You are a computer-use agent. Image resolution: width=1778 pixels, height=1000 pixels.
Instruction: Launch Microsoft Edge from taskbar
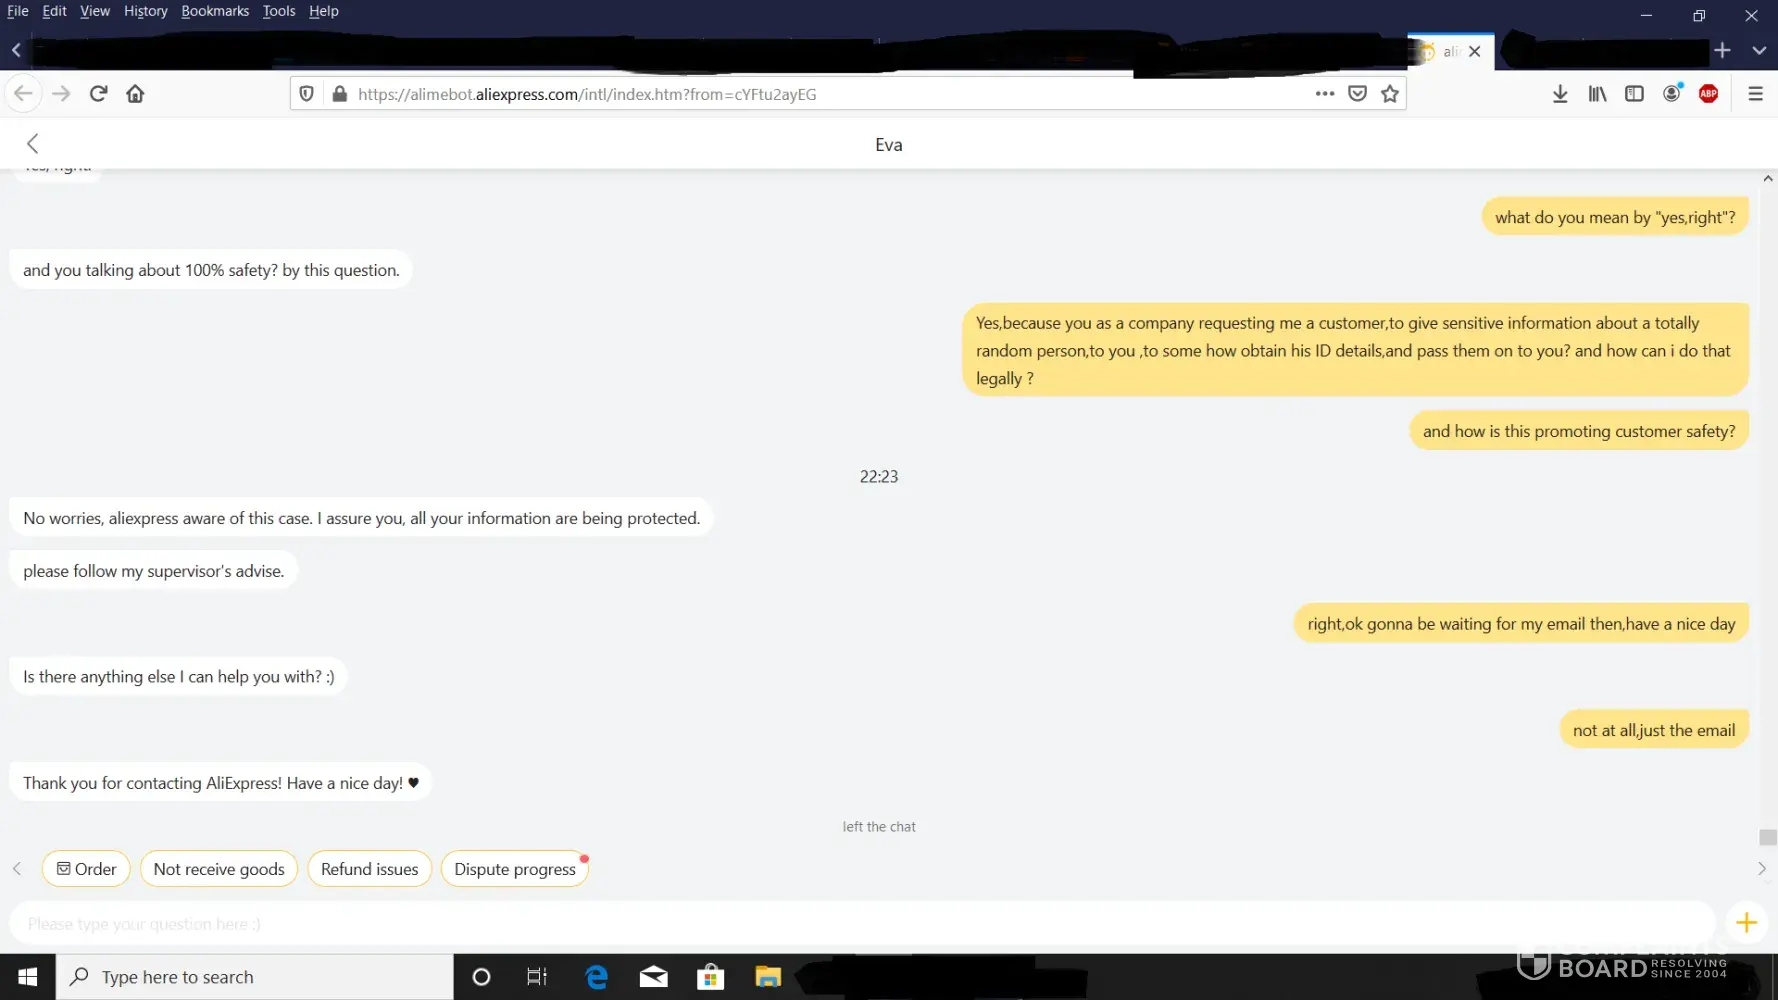coord(597,977)
